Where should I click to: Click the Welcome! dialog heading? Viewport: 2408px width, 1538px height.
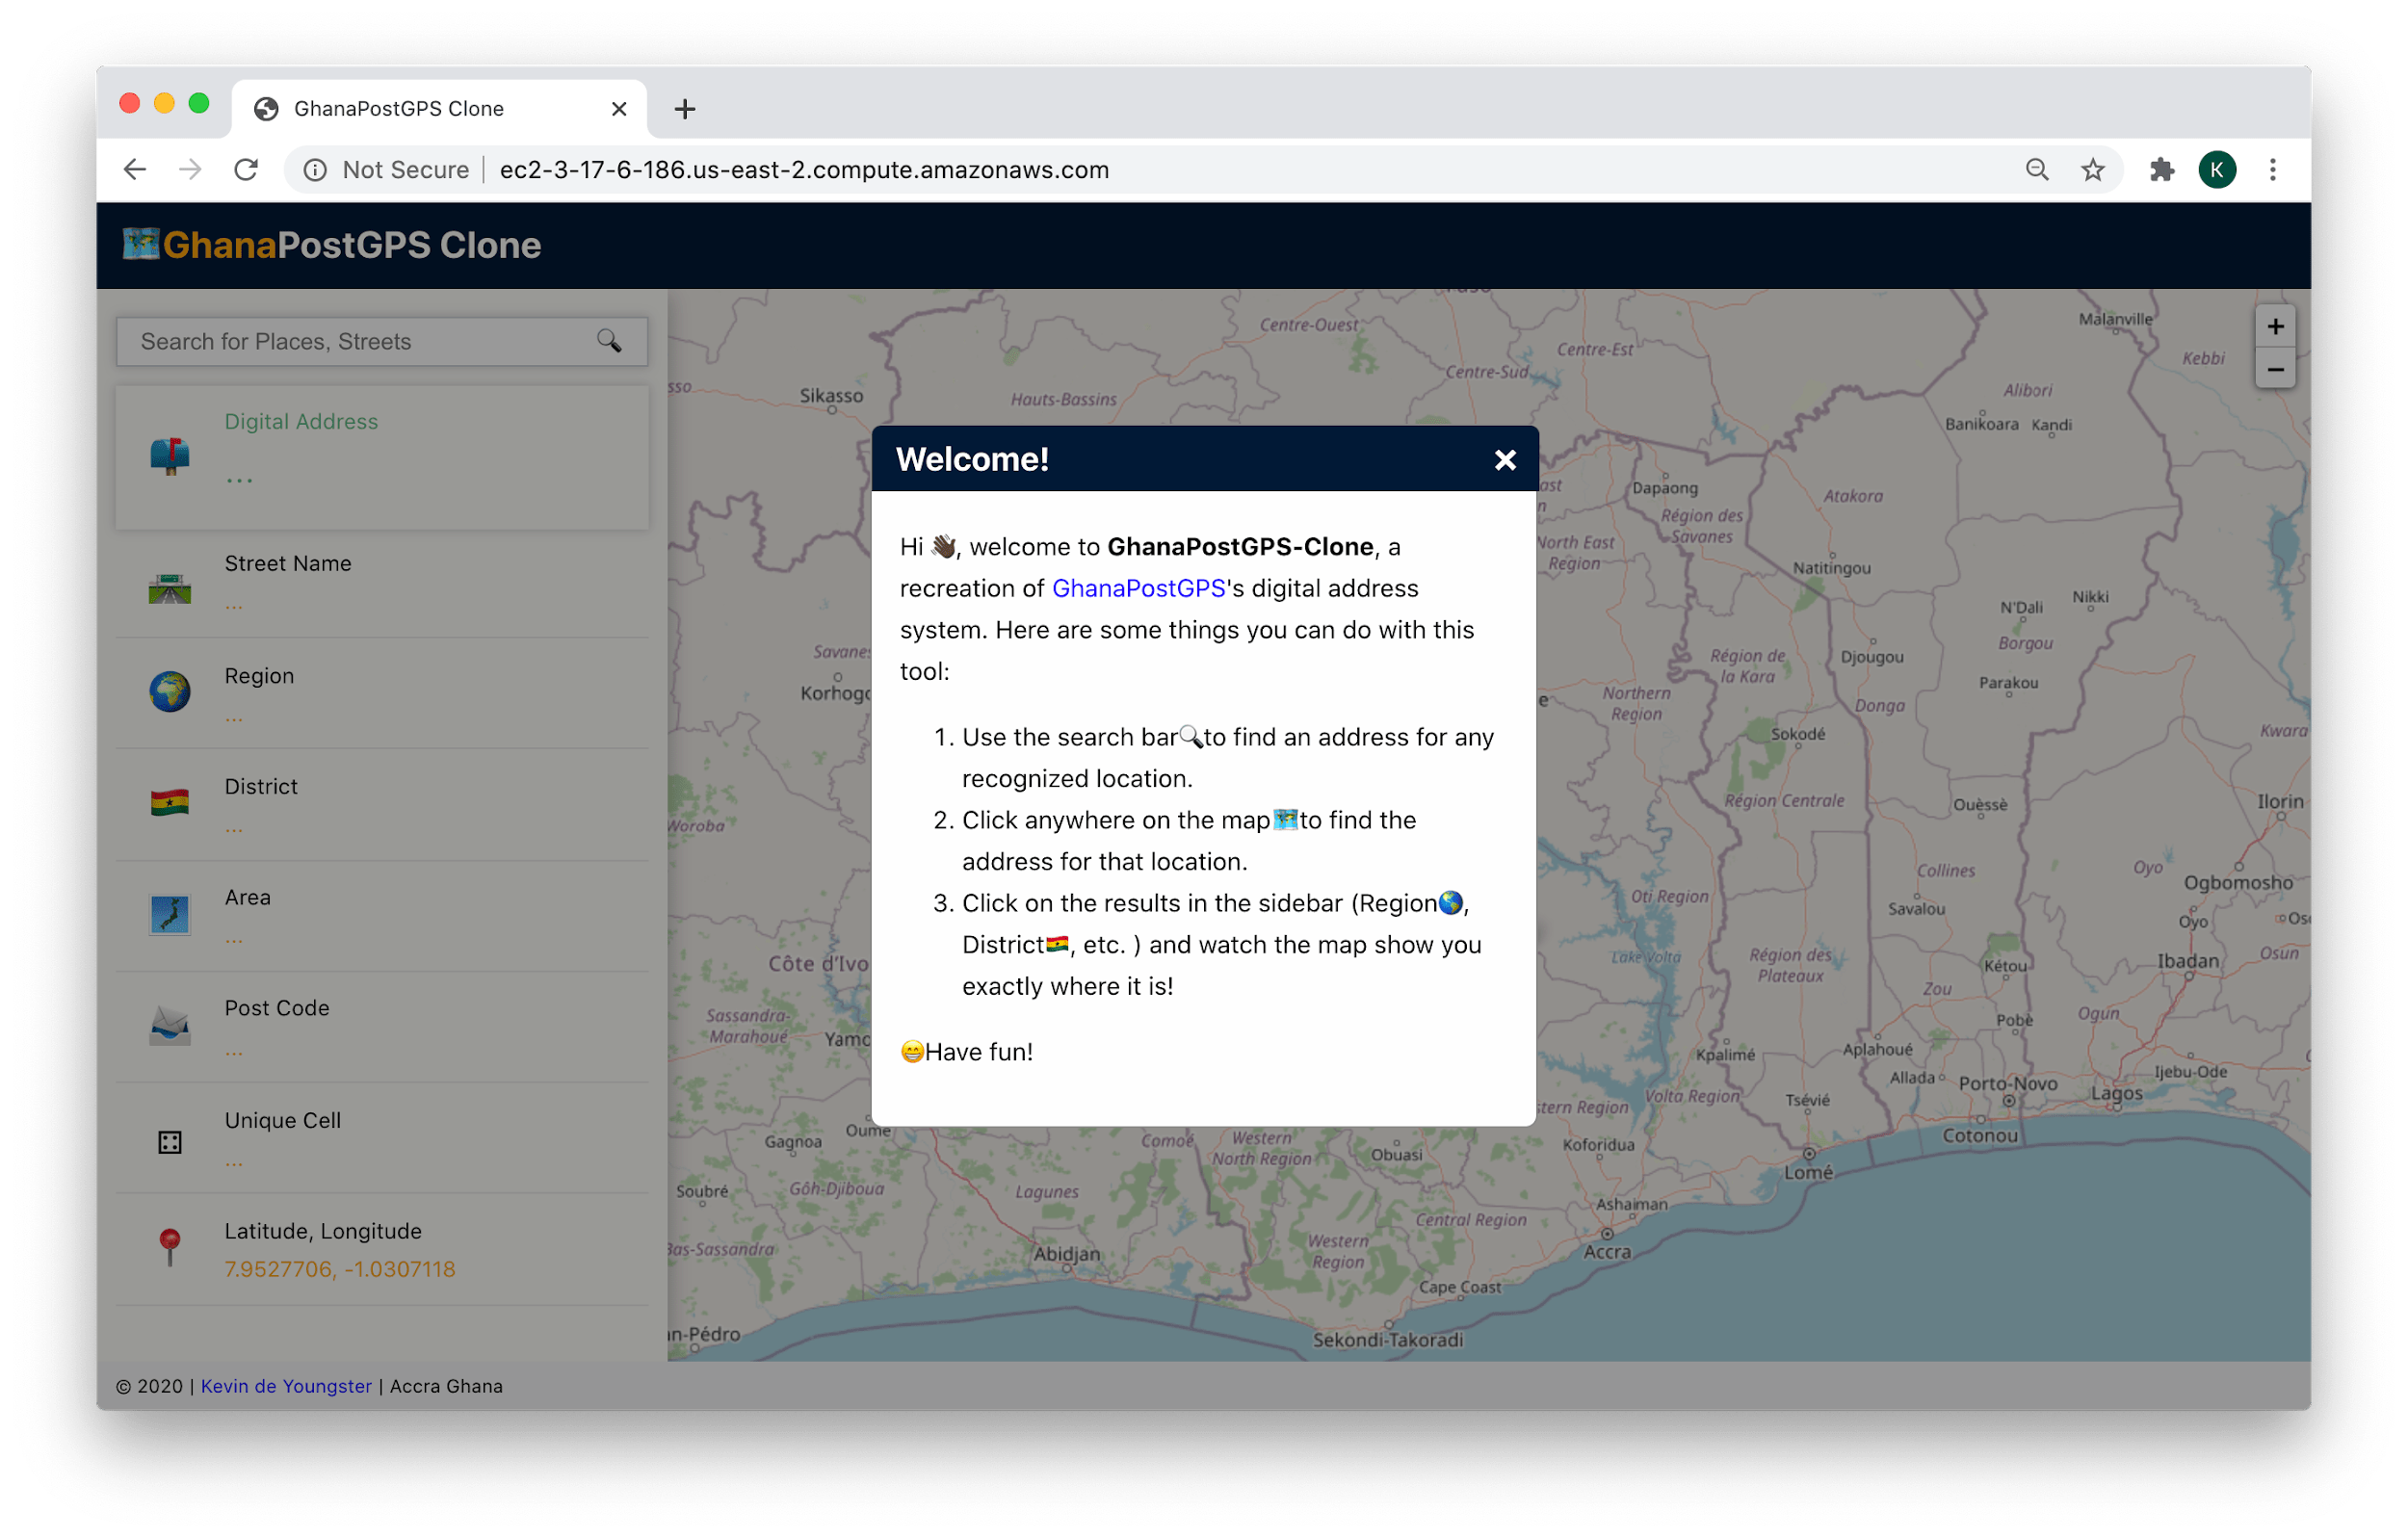coord(972,459)
